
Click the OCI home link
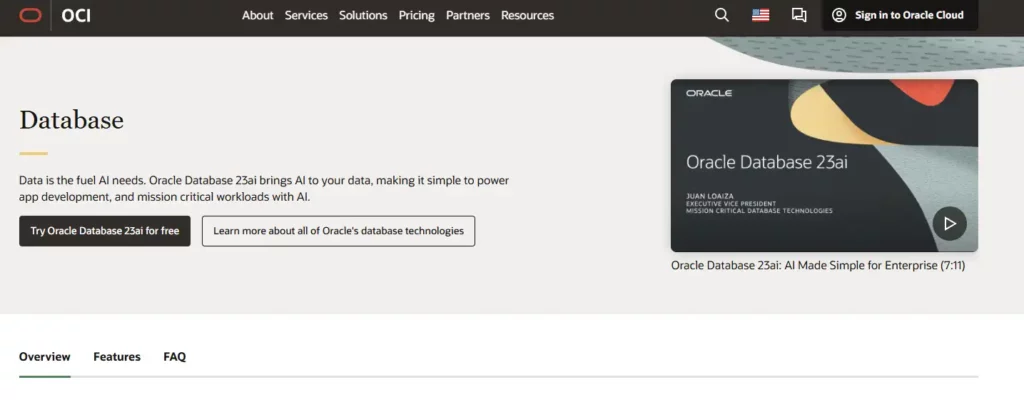(x=76, y=15)
